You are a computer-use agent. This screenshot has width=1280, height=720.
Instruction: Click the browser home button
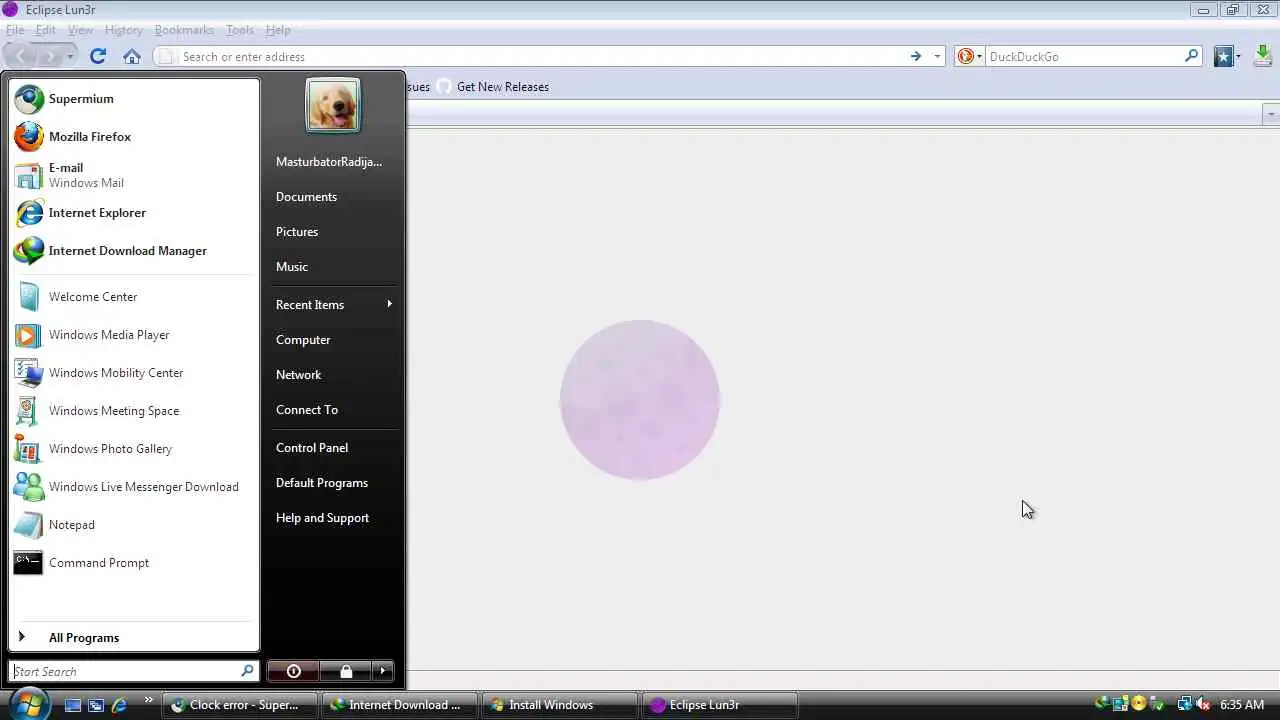click(132, 56)
